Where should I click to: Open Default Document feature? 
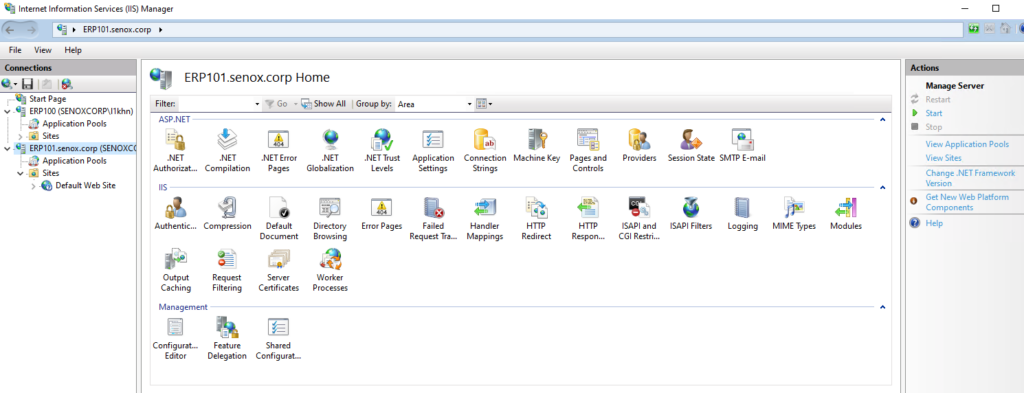(279, 219)
